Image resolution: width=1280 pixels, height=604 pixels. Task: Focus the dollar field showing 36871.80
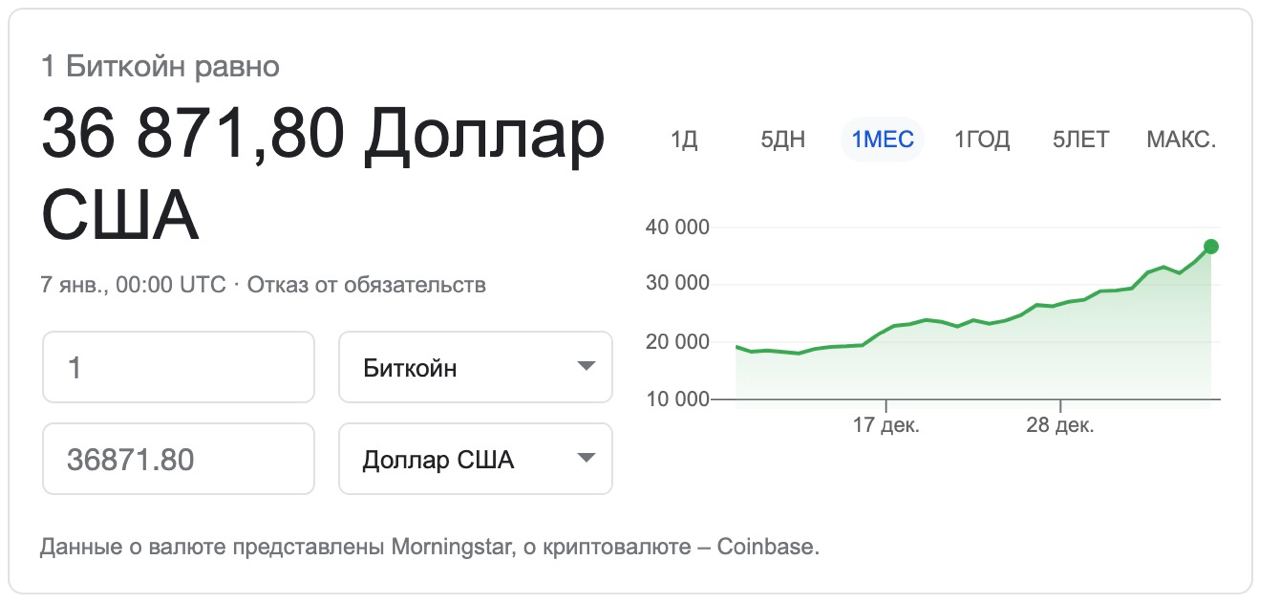(178, 459)
